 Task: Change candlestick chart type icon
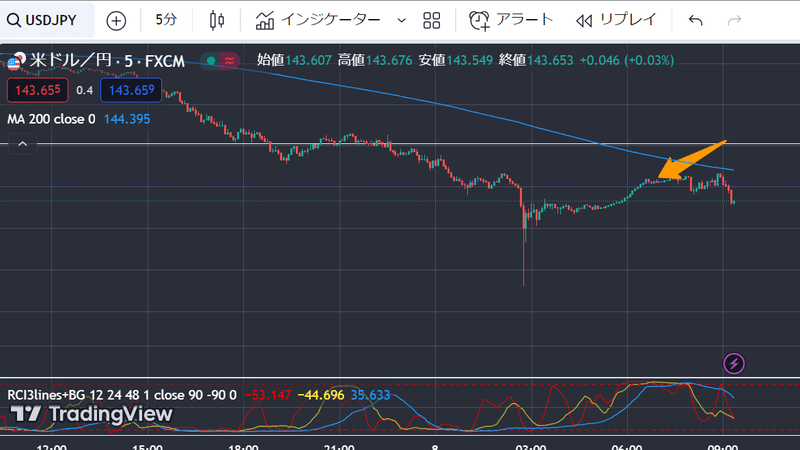click(x=217, y=20)
